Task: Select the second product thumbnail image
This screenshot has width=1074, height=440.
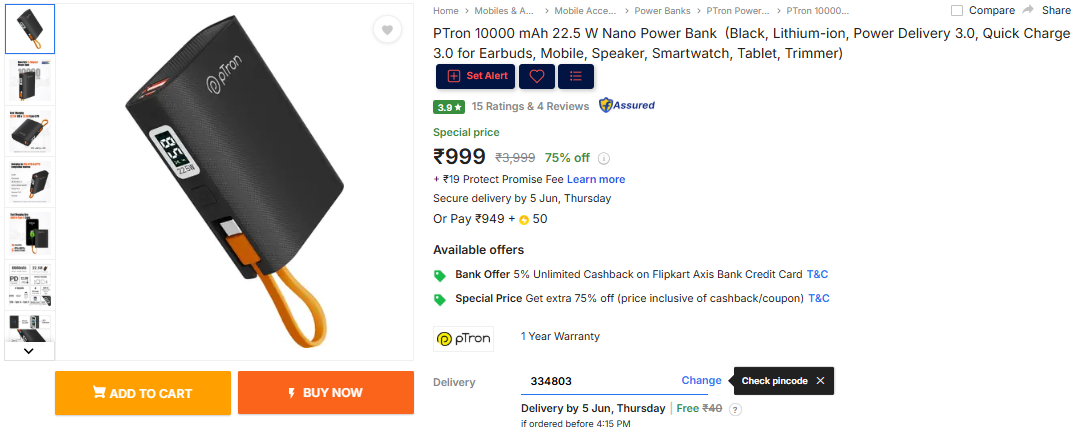Action: pyautogui.click(x=30, y=81)
